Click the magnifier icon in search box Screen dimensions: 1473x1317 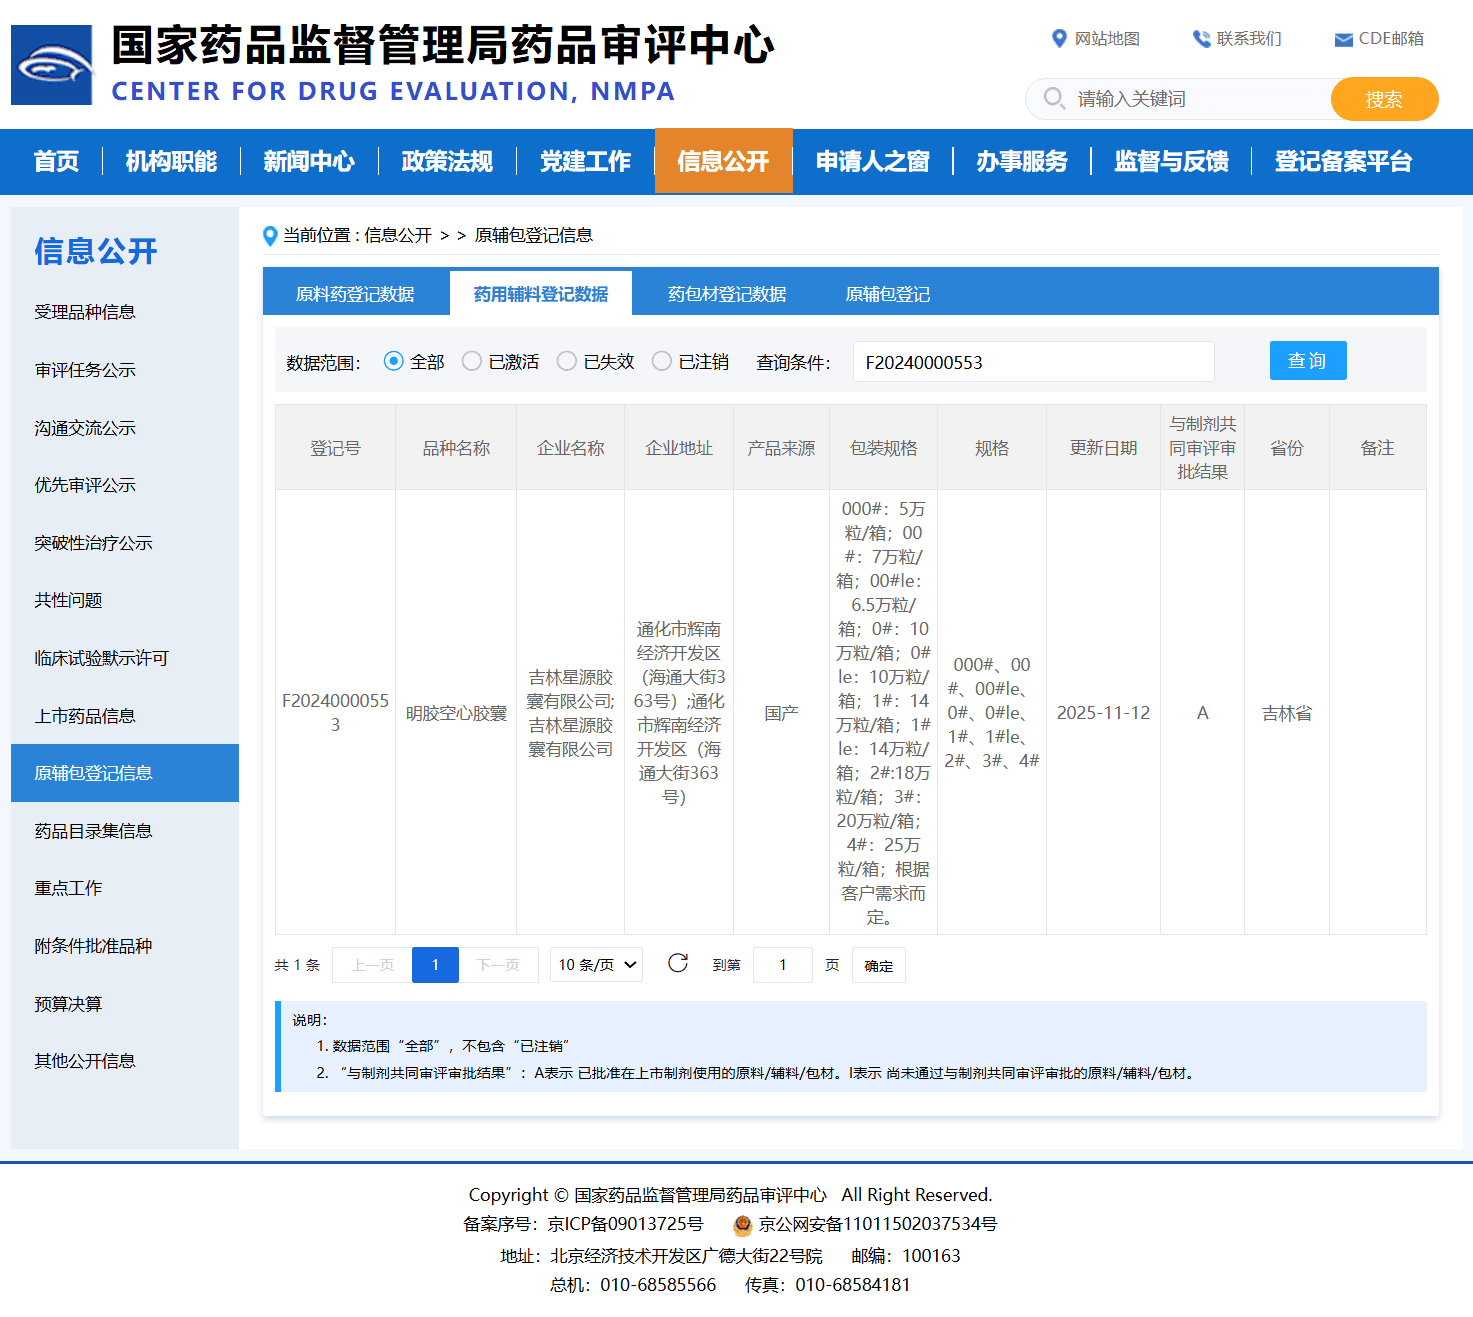pos(1054,98)
